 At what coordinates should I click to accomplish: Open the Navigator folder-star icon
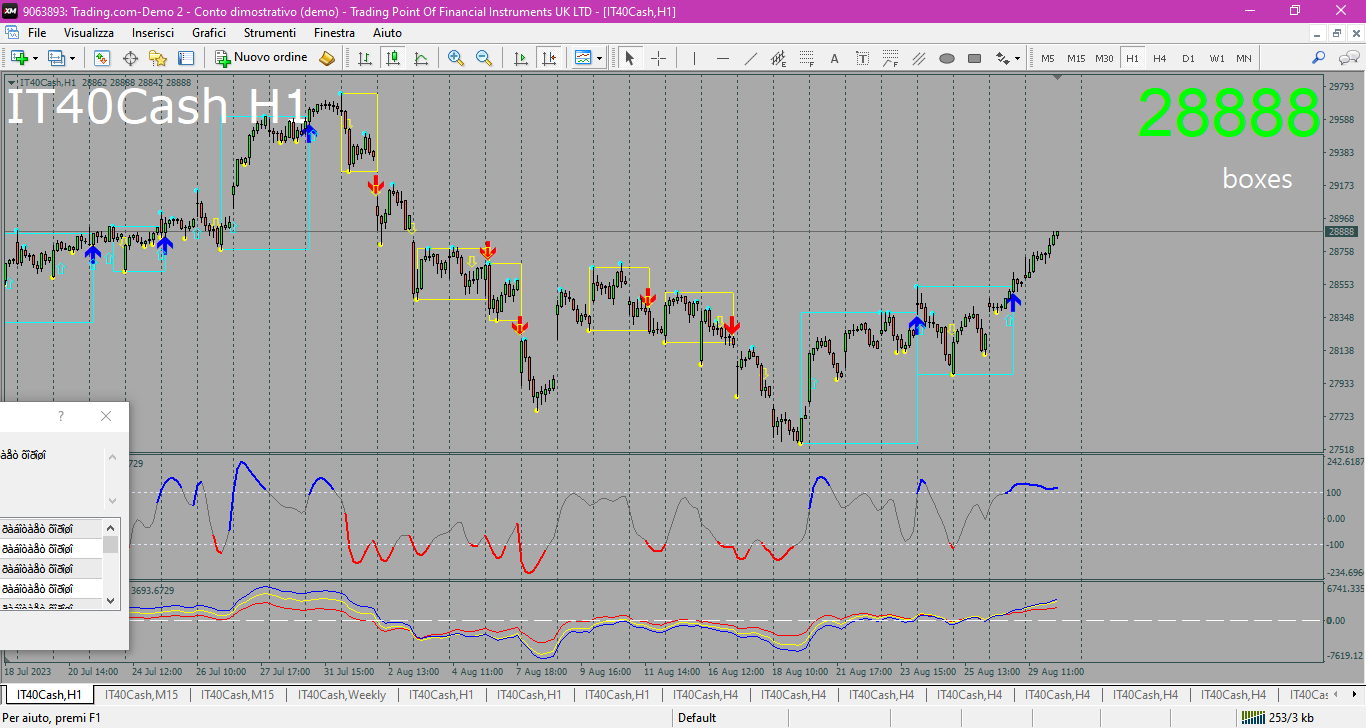[x=158, y=58]
